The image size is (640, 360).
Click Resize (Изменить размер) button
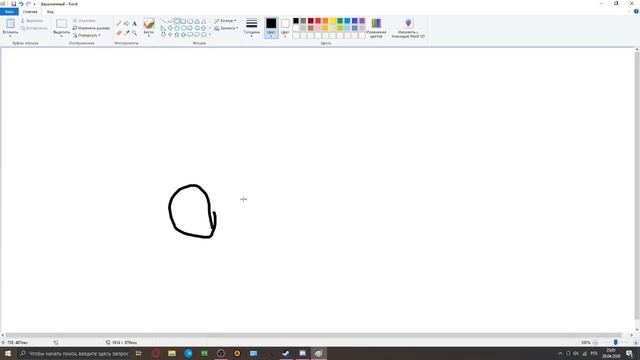91,28
